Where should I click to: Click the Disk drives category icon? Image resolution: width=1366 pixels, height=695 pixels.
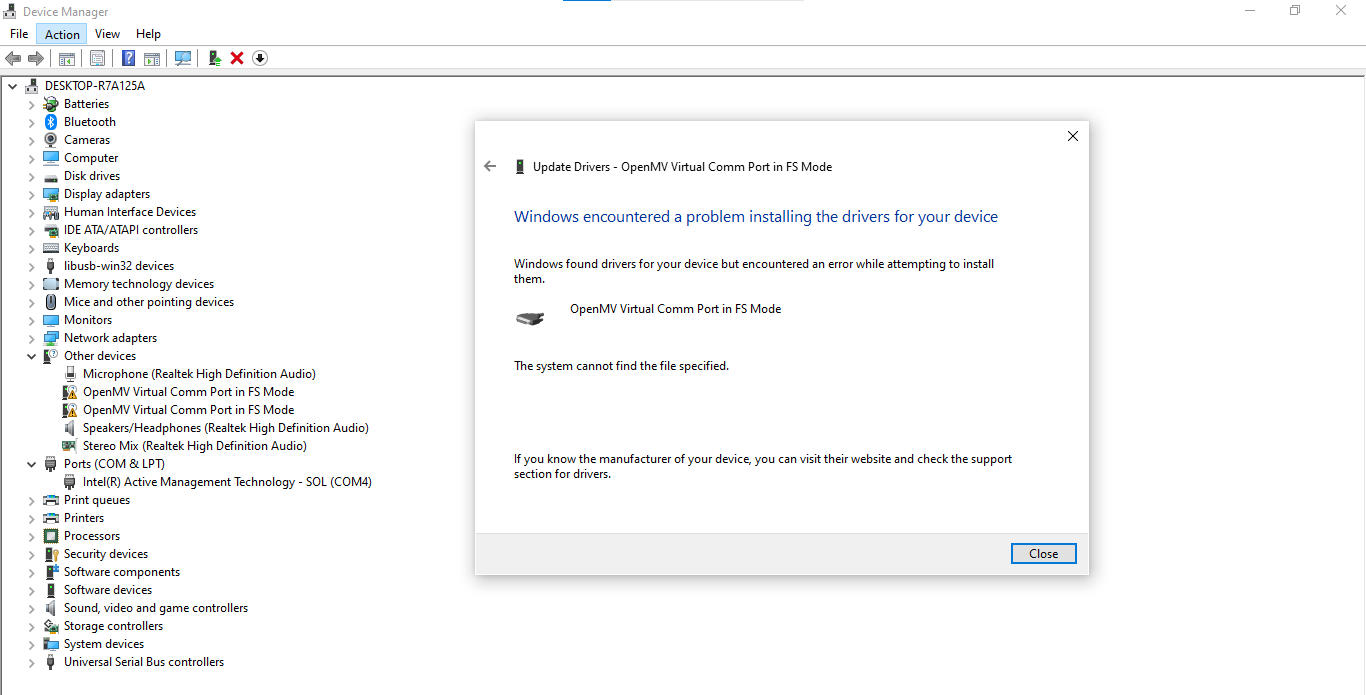pyautogui.click(x=51, y=176)
